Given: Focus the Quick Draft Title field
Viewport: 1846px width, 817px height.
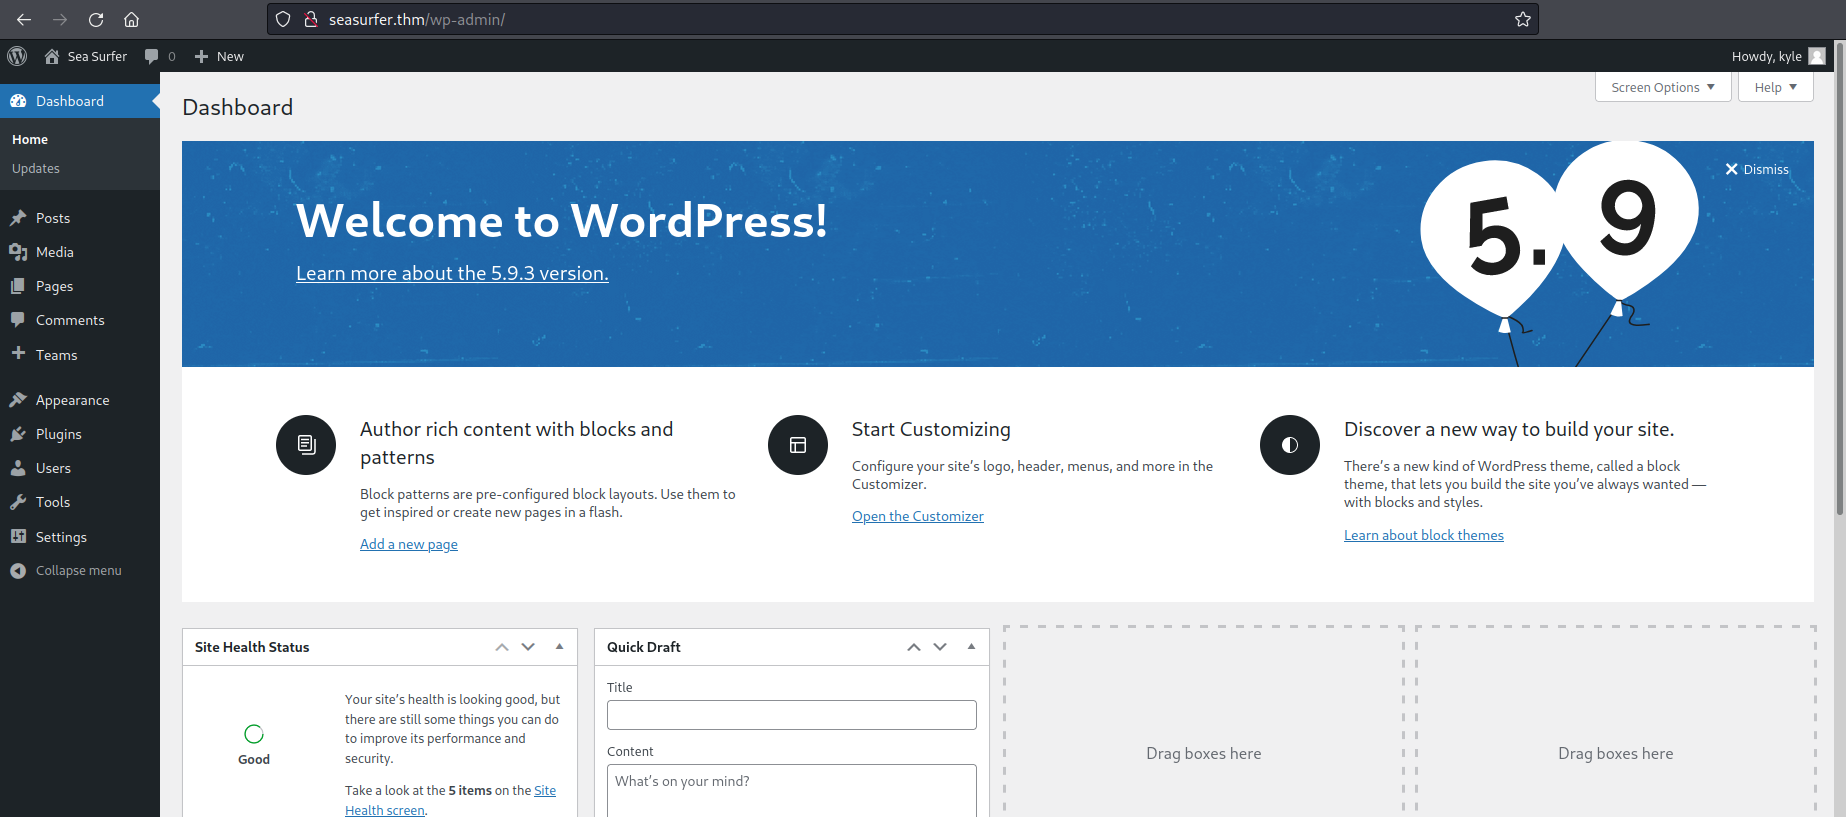Looking at the screenshot, I should 792,715.
